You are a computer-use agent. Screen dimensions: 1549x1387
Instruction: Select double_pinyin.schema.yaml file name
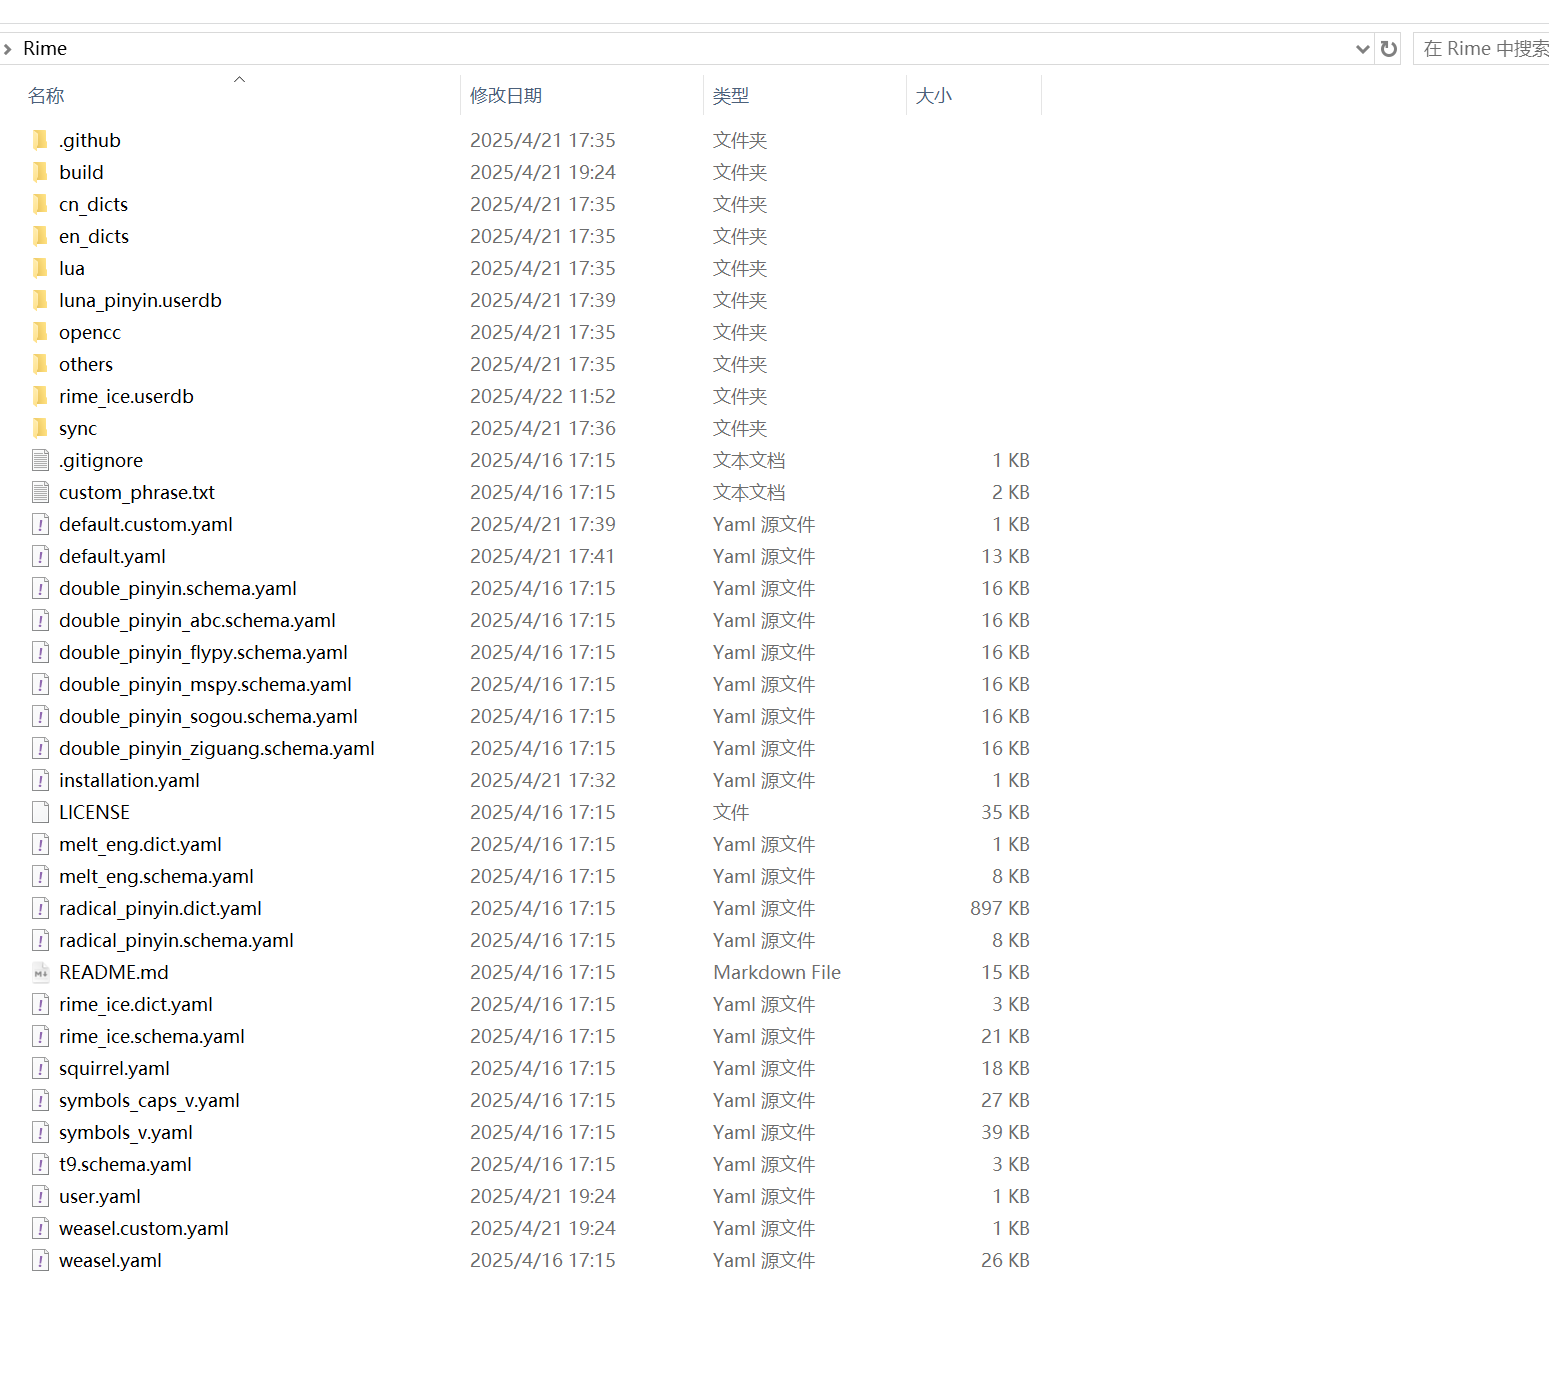click(x=178, y=588)
